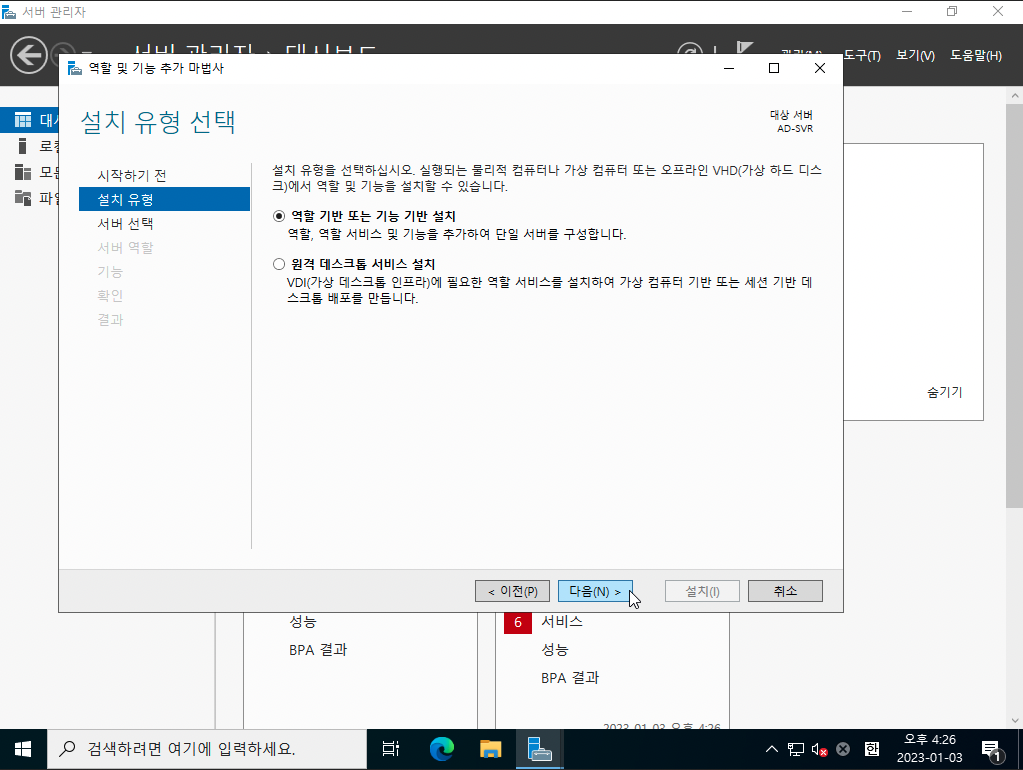Click the muted volume icon in the tray
This screenshot has height=770, width=1023.
(x=819, y=749)
